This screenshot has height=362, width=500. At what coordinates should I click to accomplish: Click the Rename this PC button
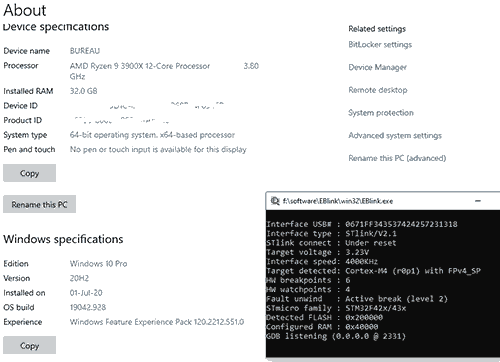click(39, 204)
